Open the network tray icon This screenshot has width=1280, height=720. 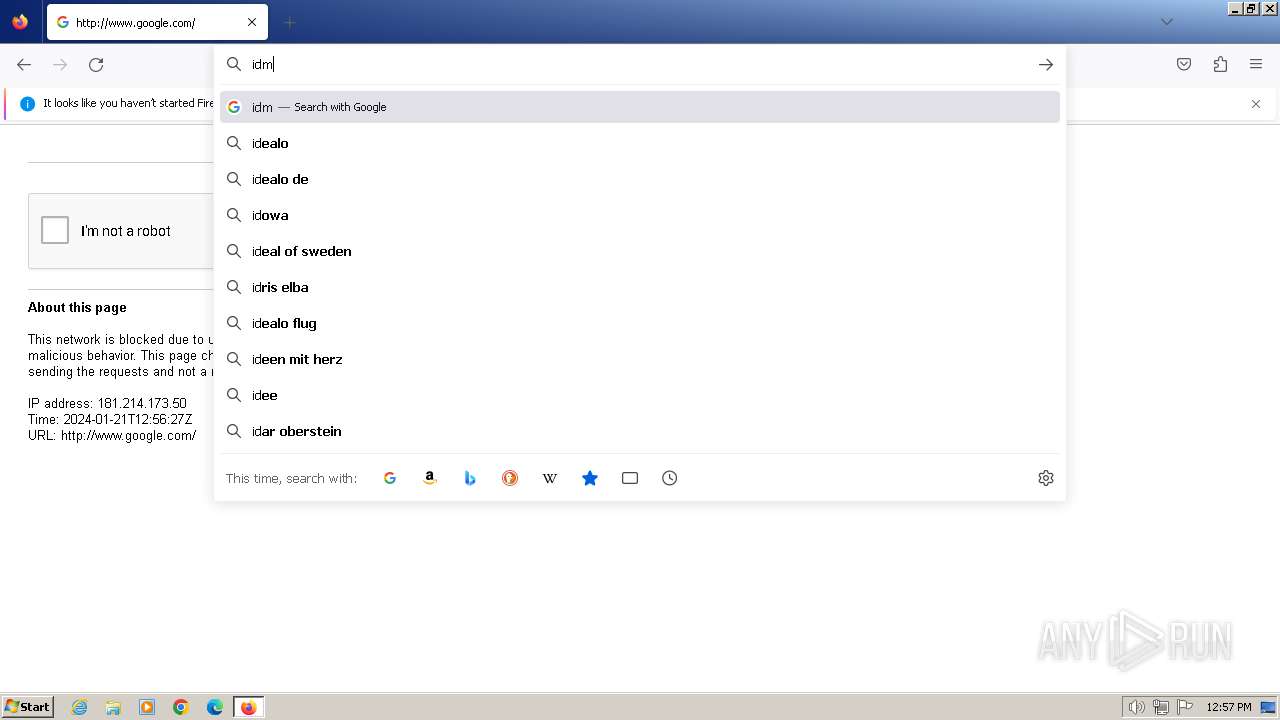(x=1161, y=707)
